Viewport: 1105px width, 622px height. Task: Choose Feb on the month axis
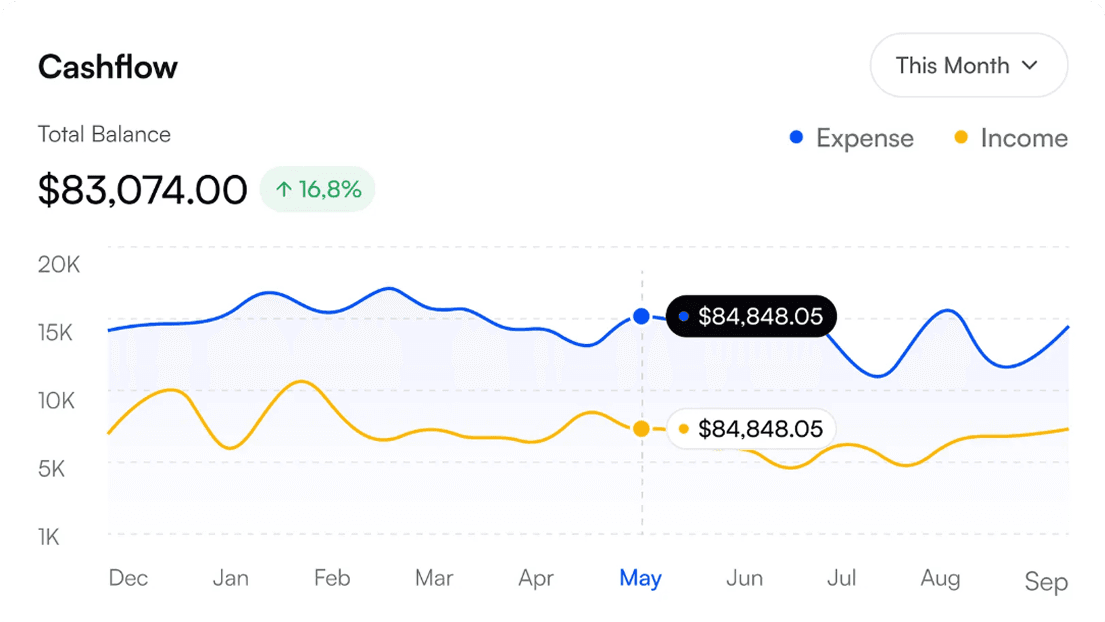click(x=332, y=578)
